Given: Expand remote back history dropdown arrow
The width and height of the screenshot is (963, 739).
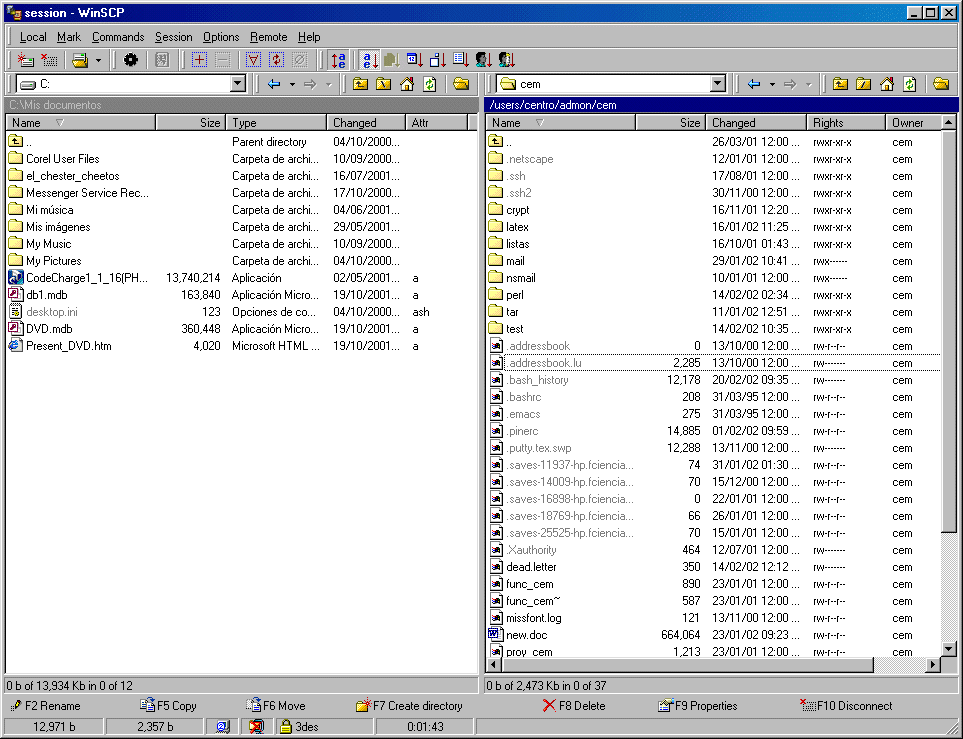Looking at the screenshot, I should tap(772, 84).
